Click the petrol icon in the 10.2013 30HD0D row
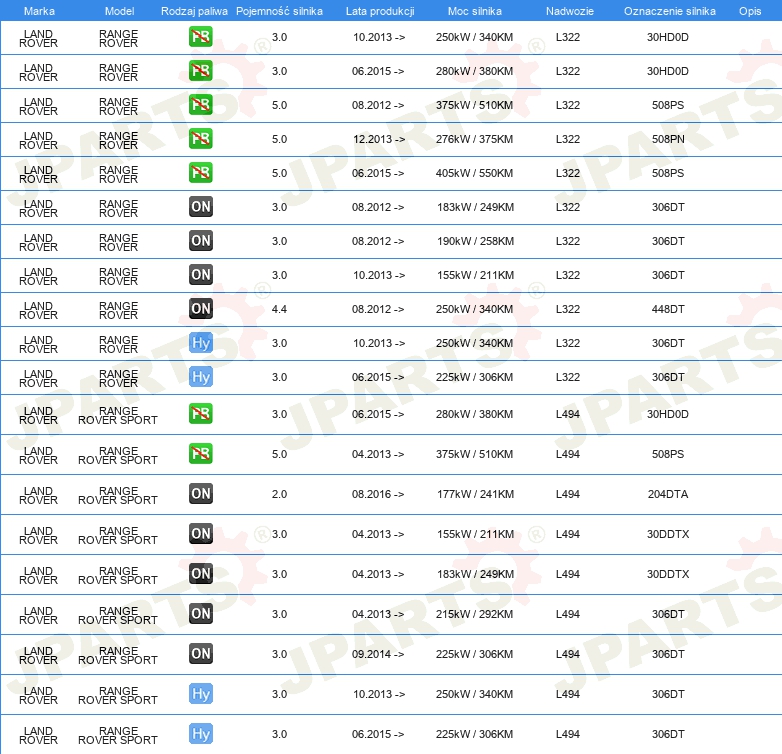Viewport: 782px width, 754px height. (x=200, y=37)
